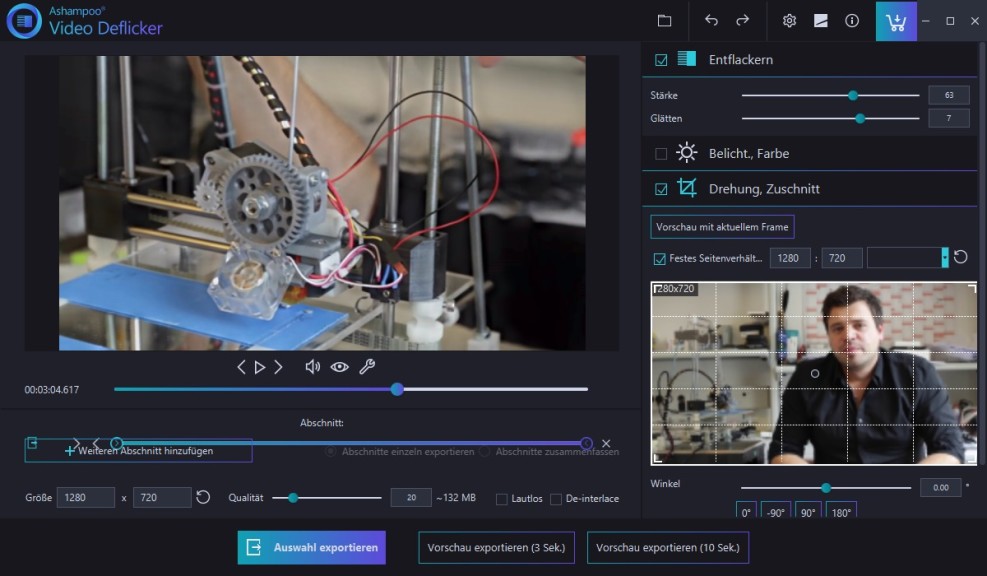Open settings with the gear icon
Image resolution: width=987 pixels, height=576 pixels.
point(789,20)
